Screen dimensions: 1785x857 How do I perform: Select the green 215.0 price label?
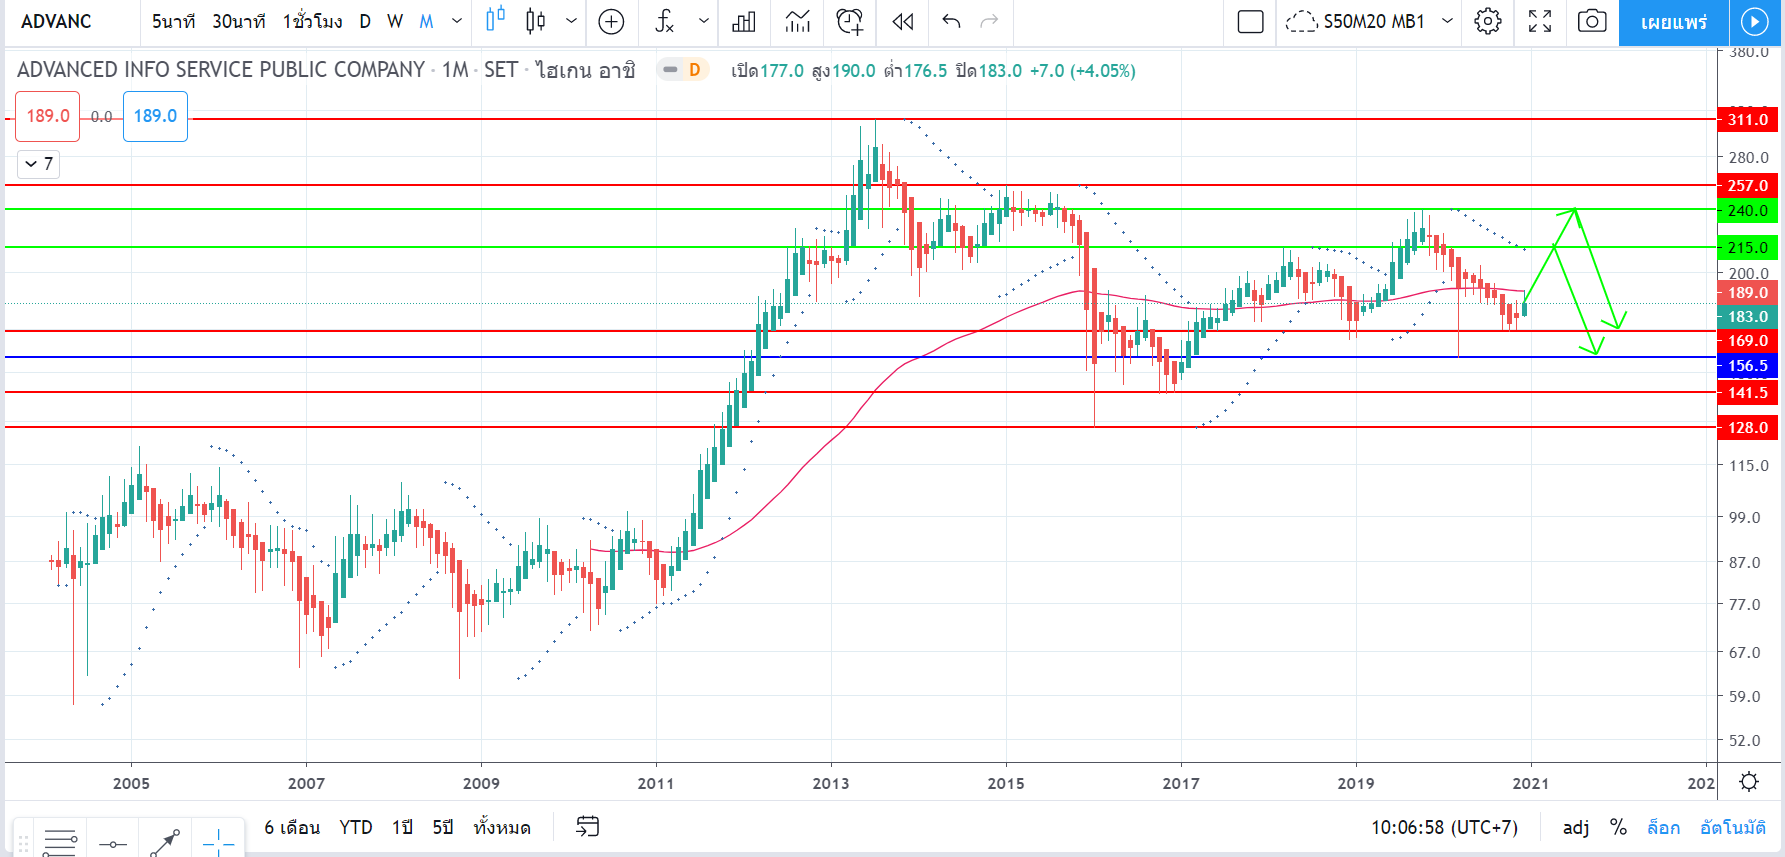coord(1748,247)
